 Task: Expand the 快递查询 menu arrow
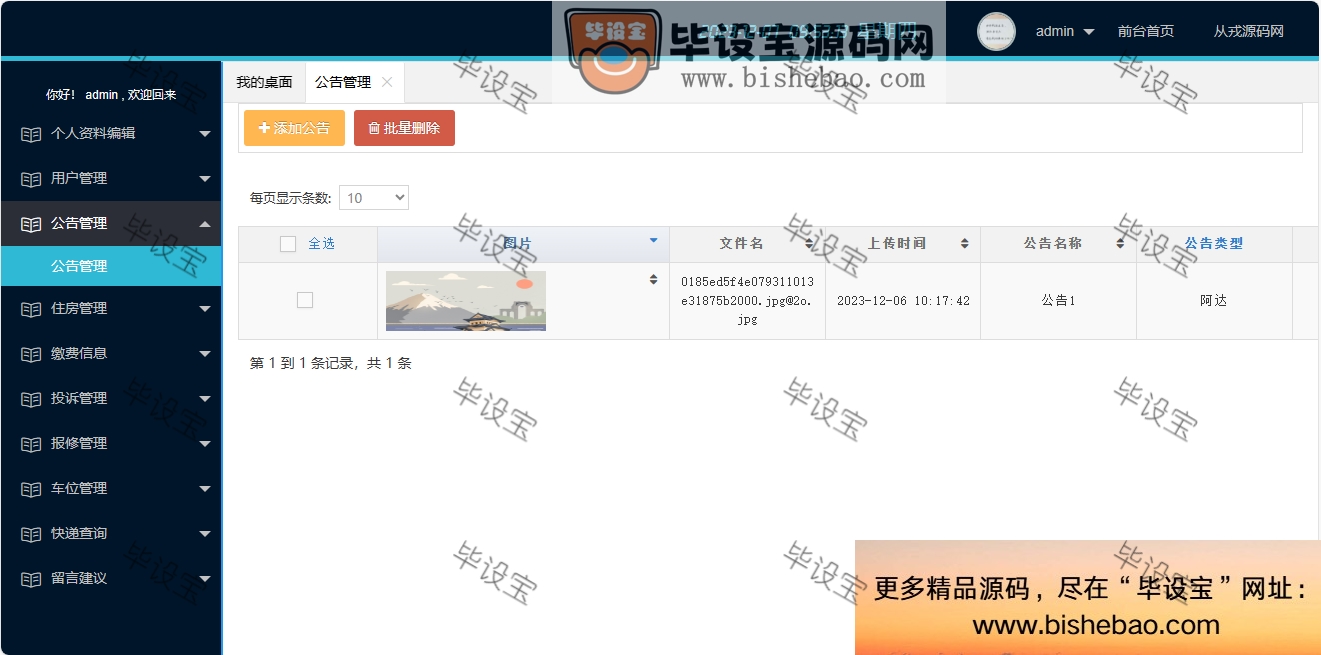pyautogui.click(x=205, y=534)
